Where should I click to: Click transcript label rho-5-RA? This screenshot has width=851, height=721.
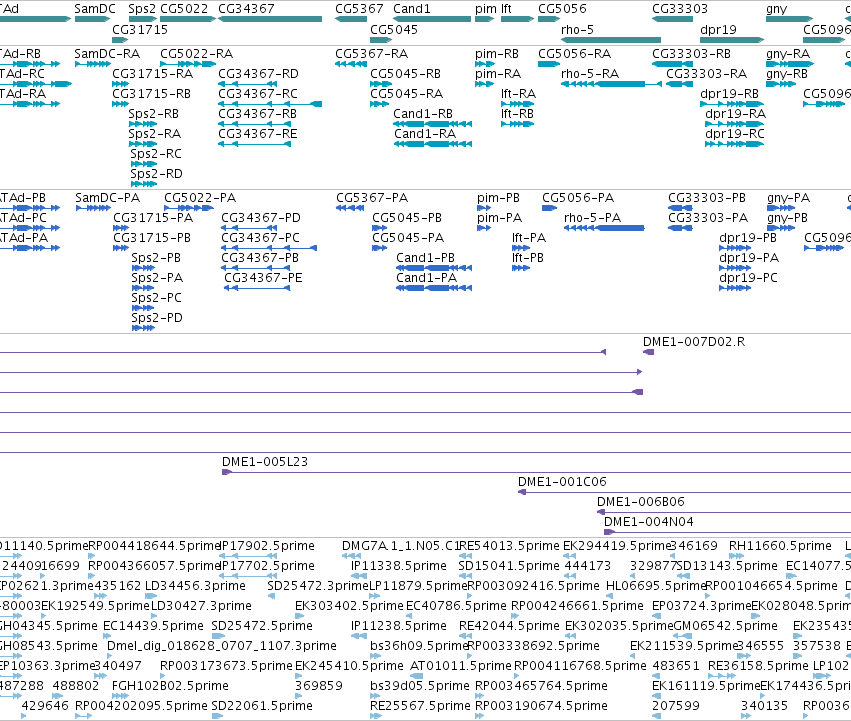(590, 73)
